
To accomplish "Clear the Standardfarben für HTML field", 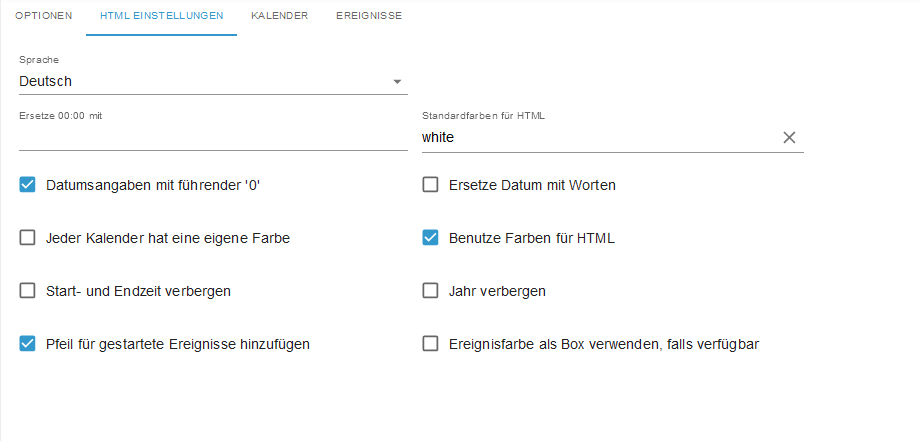I will pyautogui.click(x=789, y=138).
